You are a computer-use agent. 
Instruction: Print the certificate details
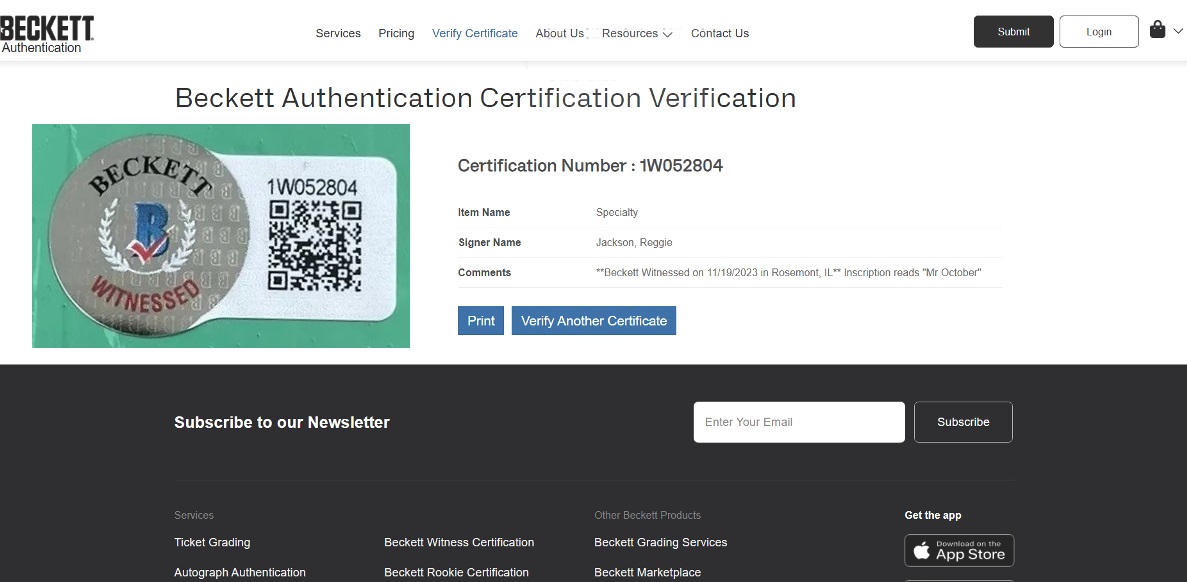click(481, 320)
